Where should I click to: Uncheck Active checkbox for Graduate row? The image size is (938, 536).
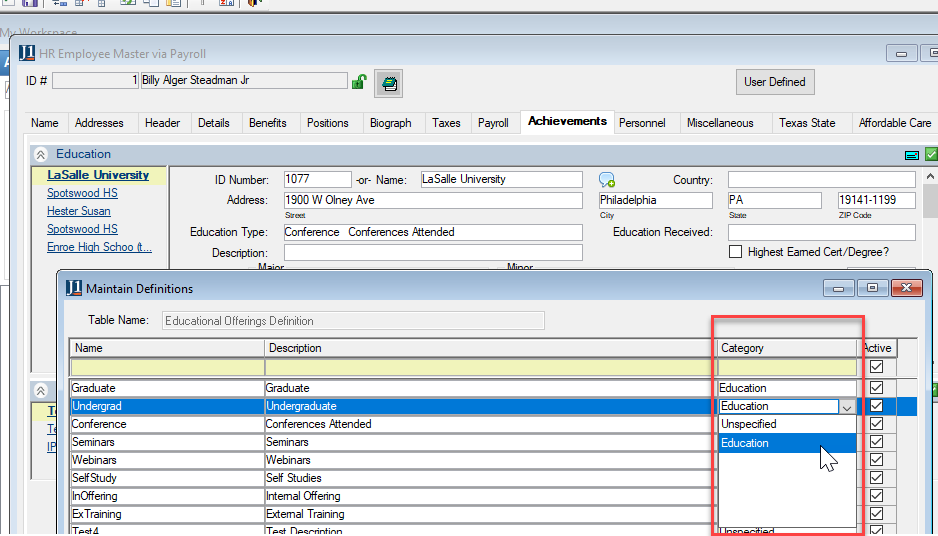tap(877, 388)
